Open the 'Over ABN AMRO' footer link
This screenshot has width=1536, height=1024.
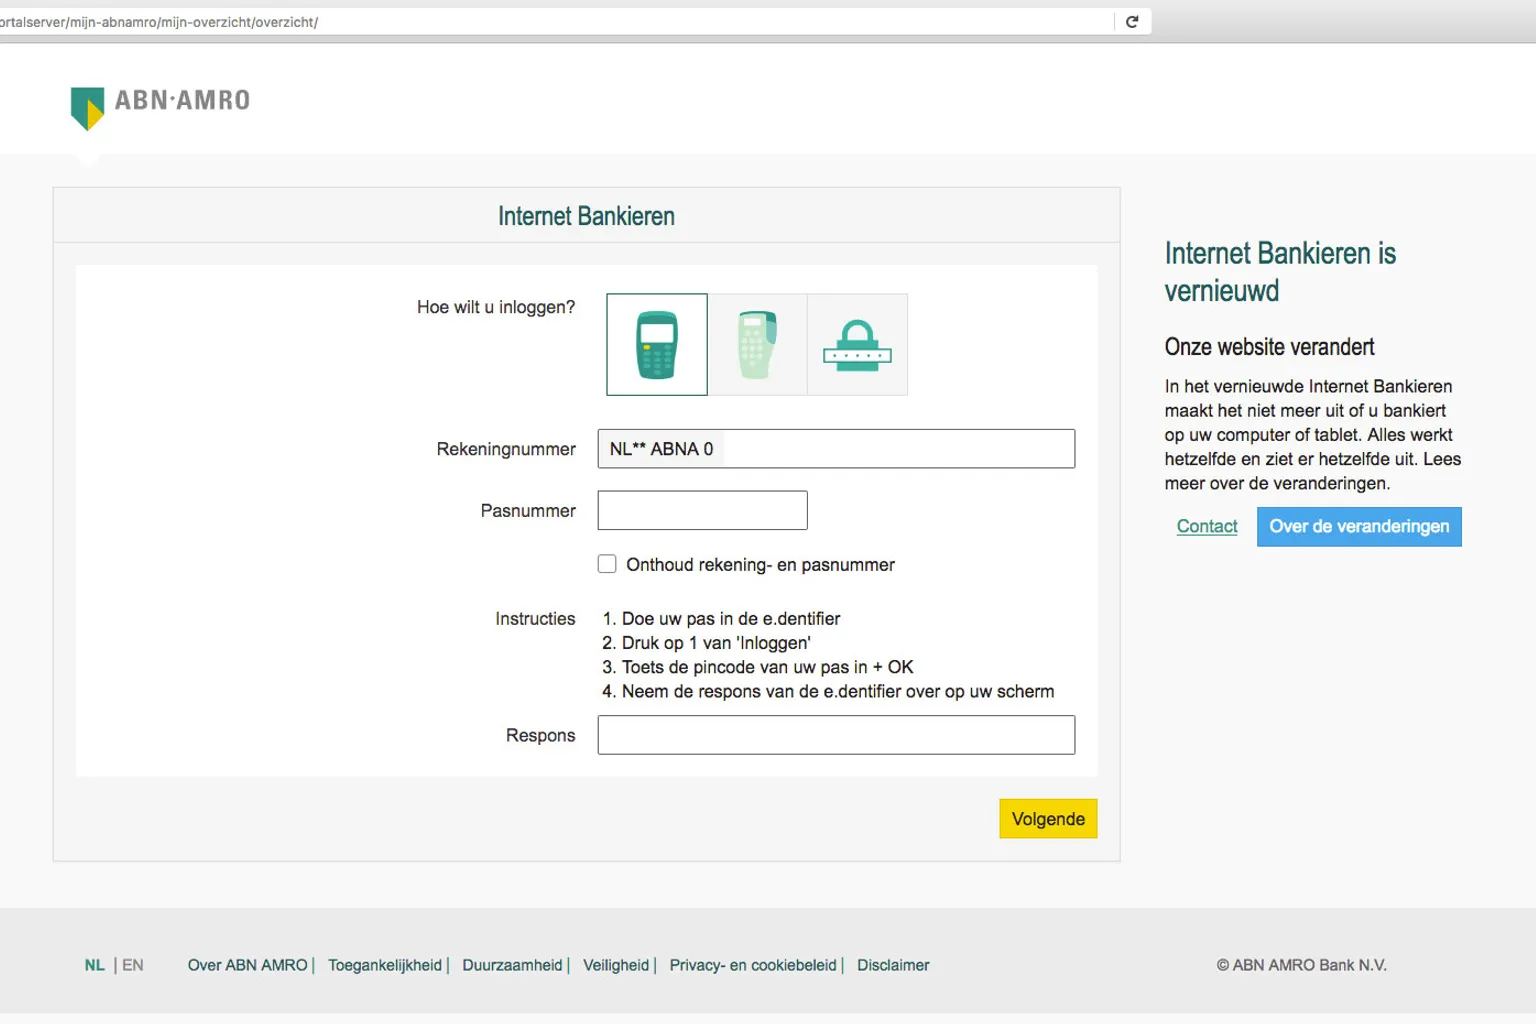(247, 965)
